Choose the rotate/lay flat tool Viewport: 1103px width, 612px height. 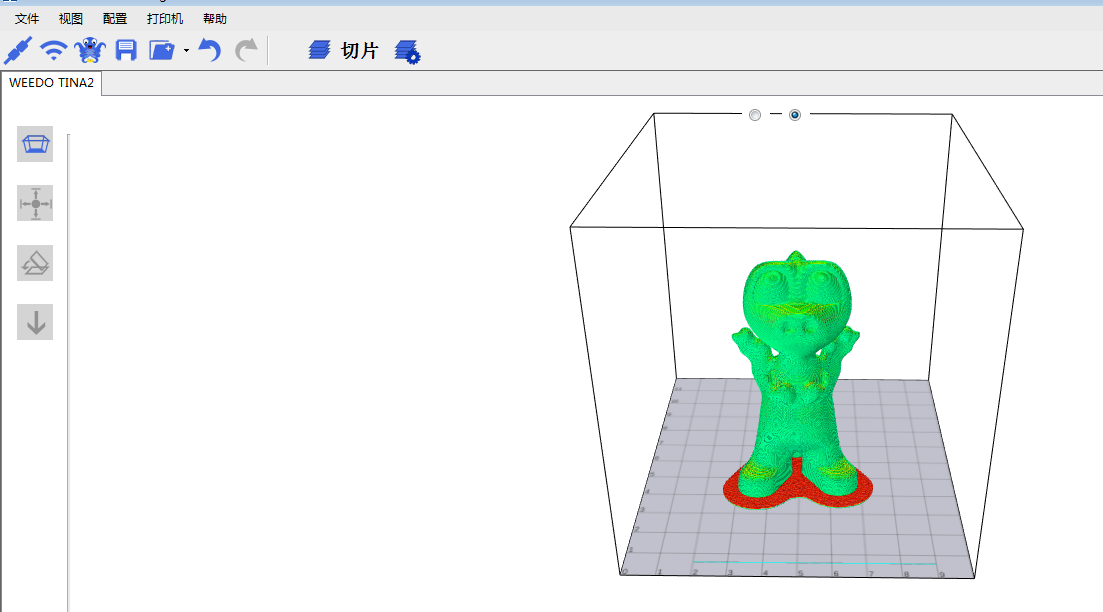click(x=35, y=263)
